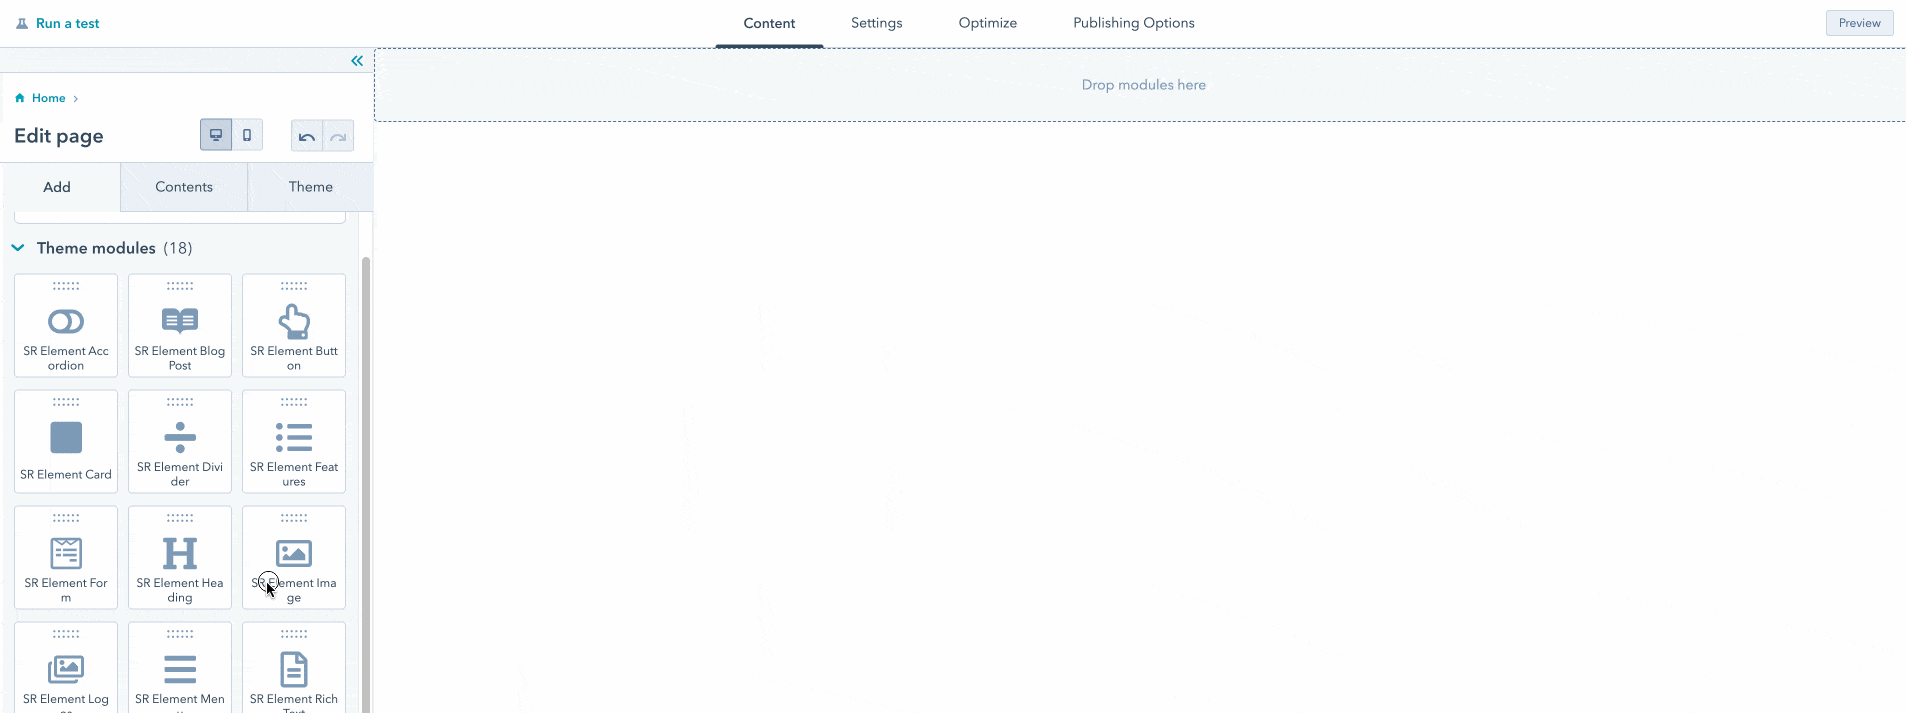Switch to the Contents sidebar tab
This screenshot has height=713, width=1906.
click(184, 187)
